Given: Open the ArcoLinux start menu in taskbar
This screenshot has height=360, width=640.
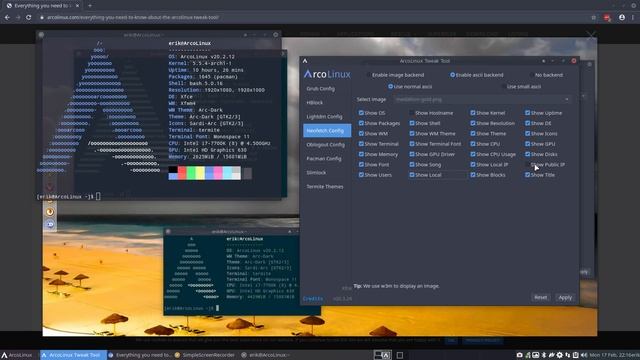Looking at the screenshot, I should 17,355.
